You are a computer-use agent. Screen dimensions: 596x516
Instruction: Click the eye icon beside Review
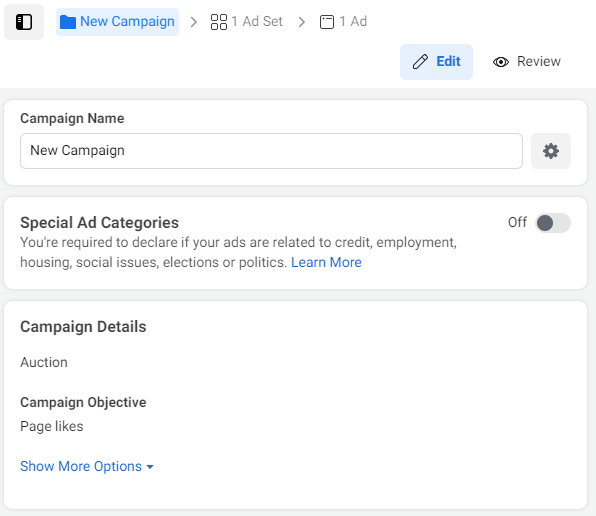(501, 62)
